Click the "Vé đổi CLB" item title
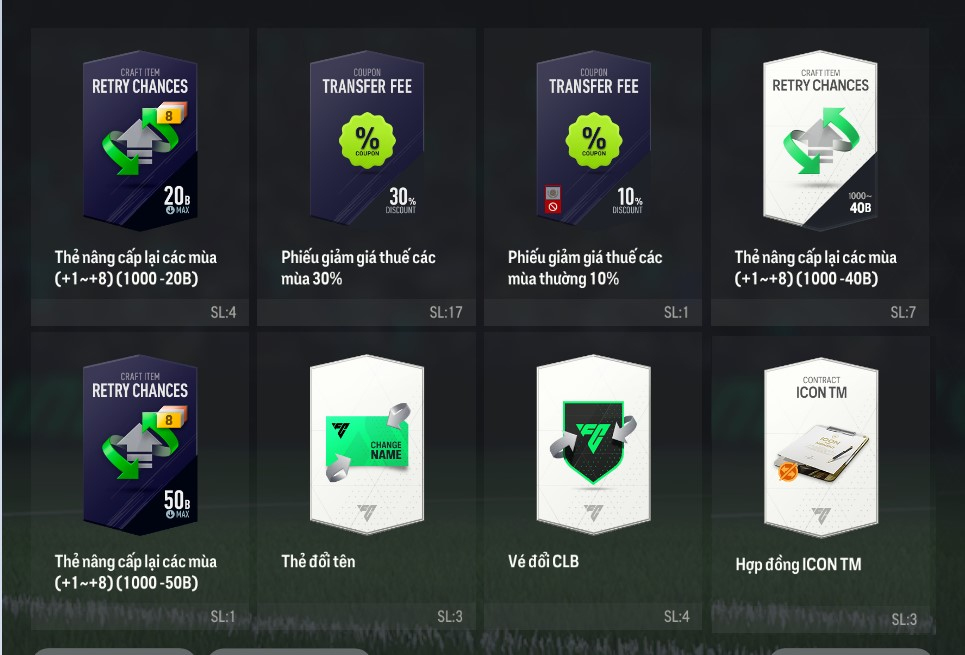This screenshot has height=655, width=965. click(x=543, y=561)
